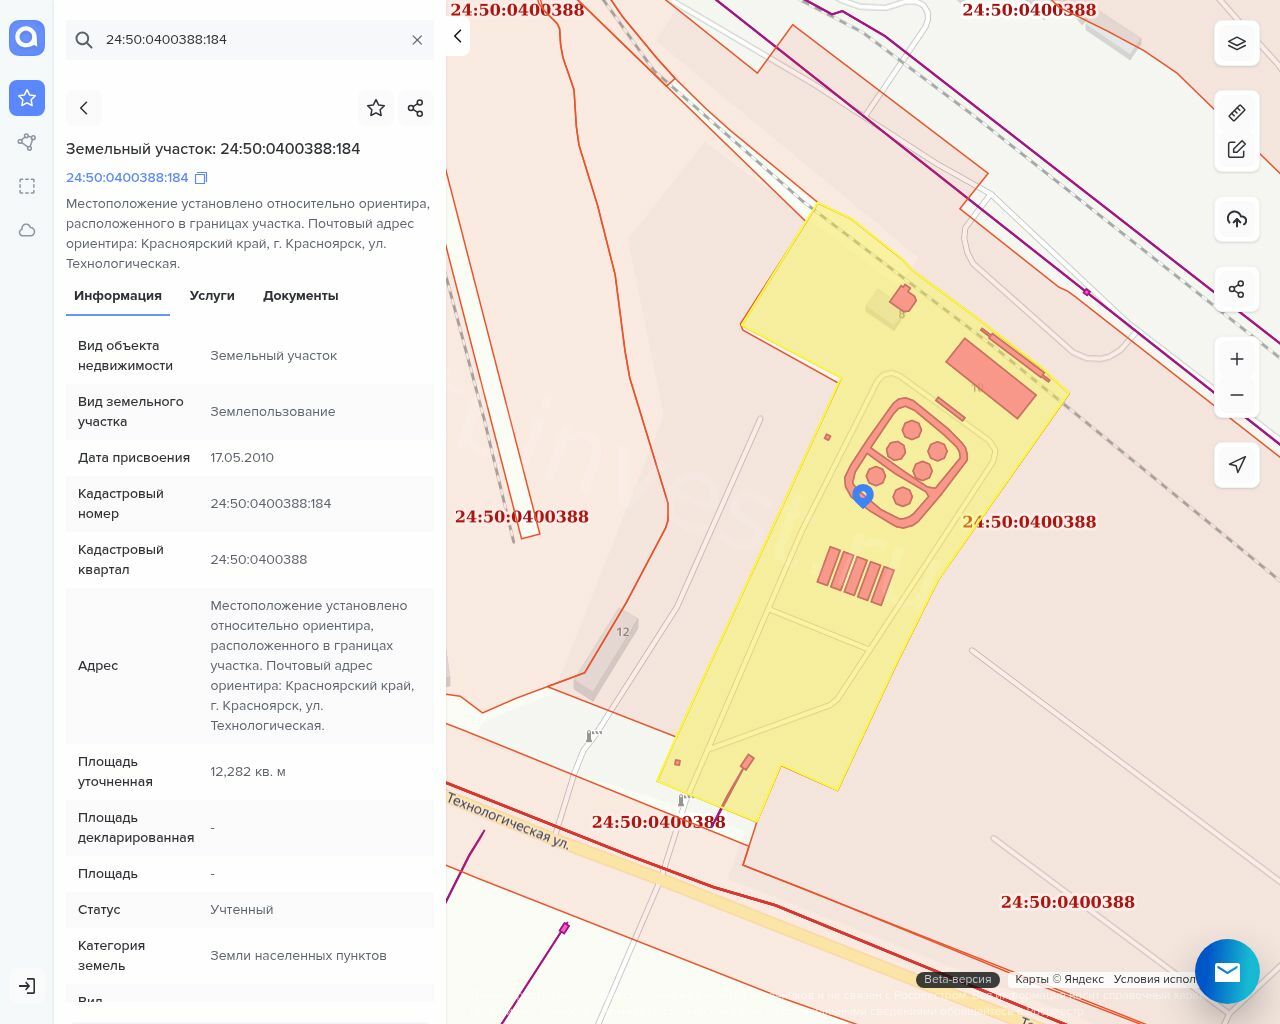This screenshot has height=1024, width=1280.
Task: Click the blue parcel marker pin
Action: 863,495
